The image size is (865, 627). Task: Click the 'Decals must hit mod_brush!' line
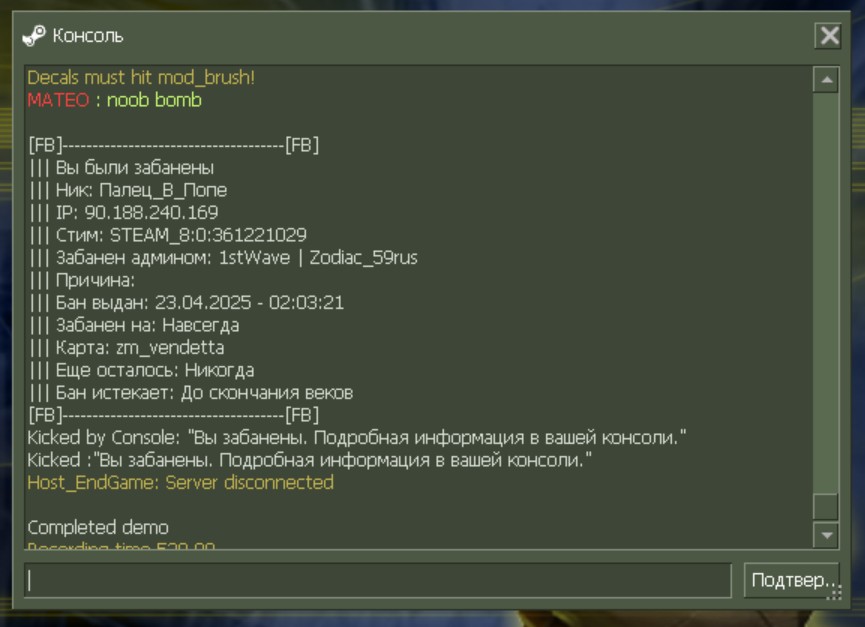pos(141,77)
